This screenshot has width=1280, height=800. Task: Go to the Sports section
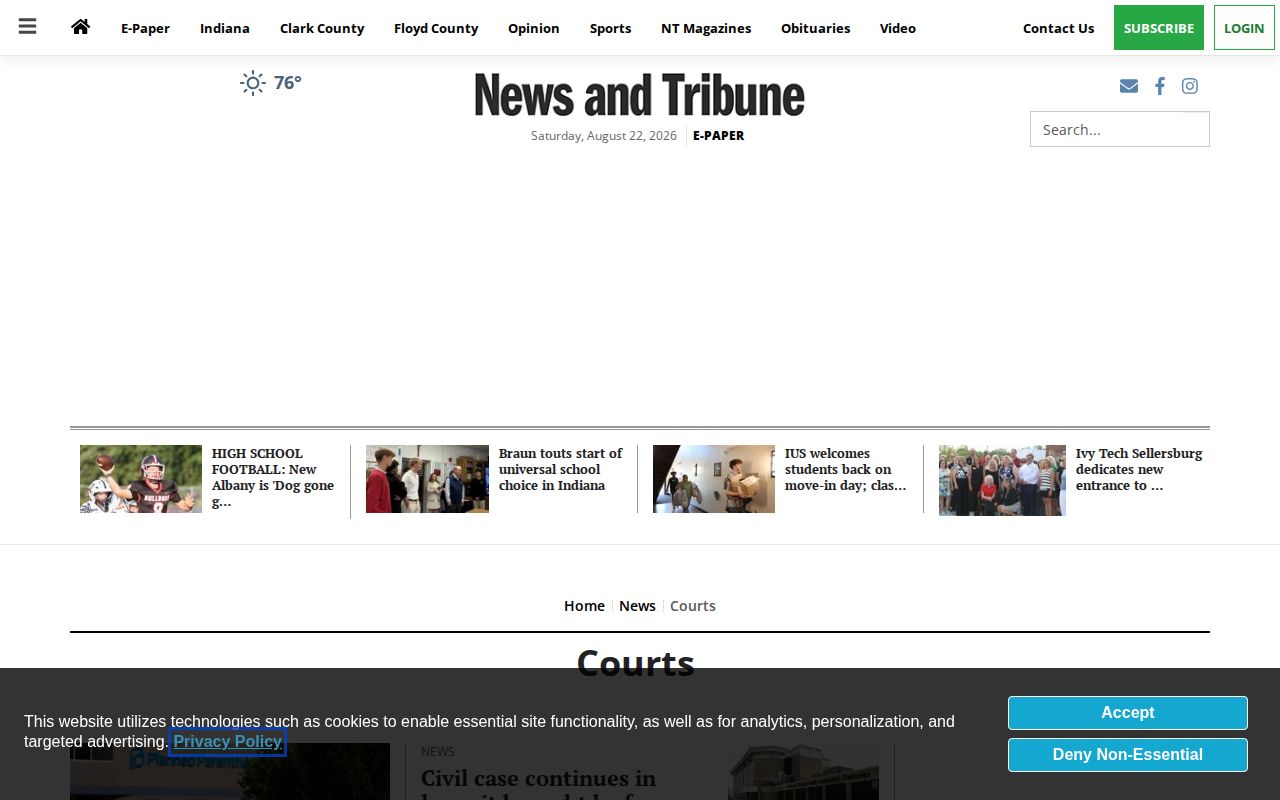(x=610, y=28)
